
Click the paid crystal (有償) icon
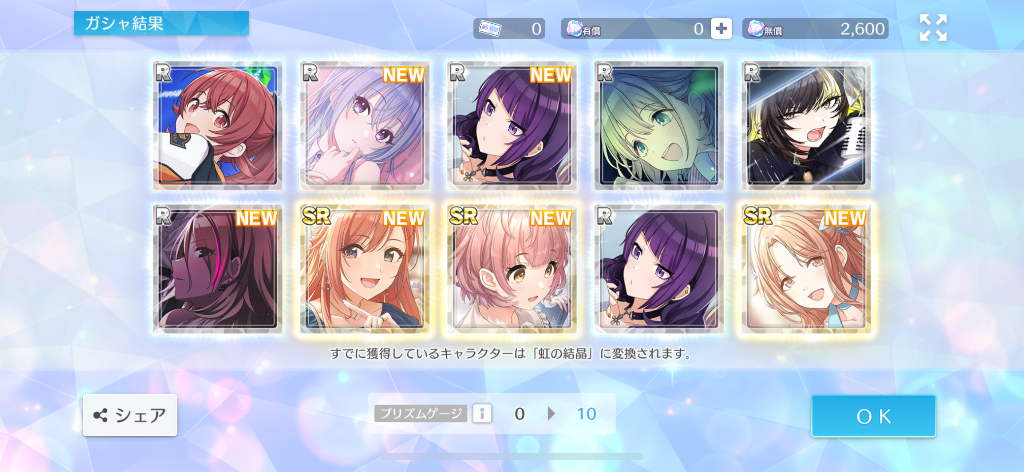574,28
